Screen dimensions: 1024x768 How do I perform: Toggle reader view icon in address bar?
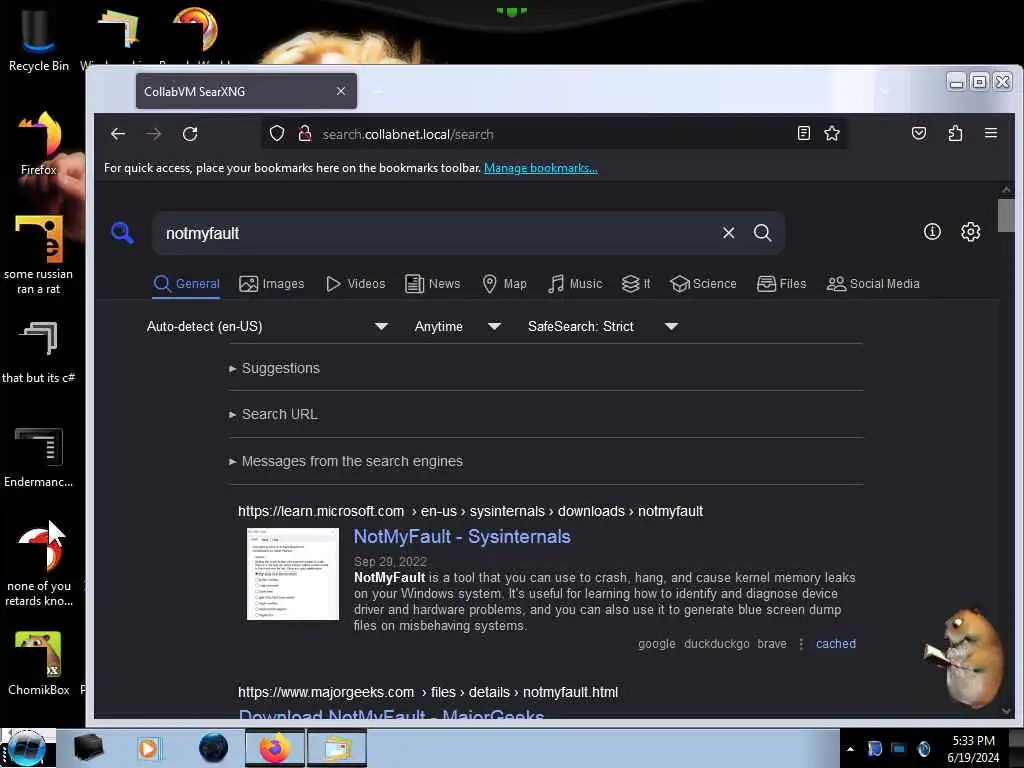click(804, 133)
